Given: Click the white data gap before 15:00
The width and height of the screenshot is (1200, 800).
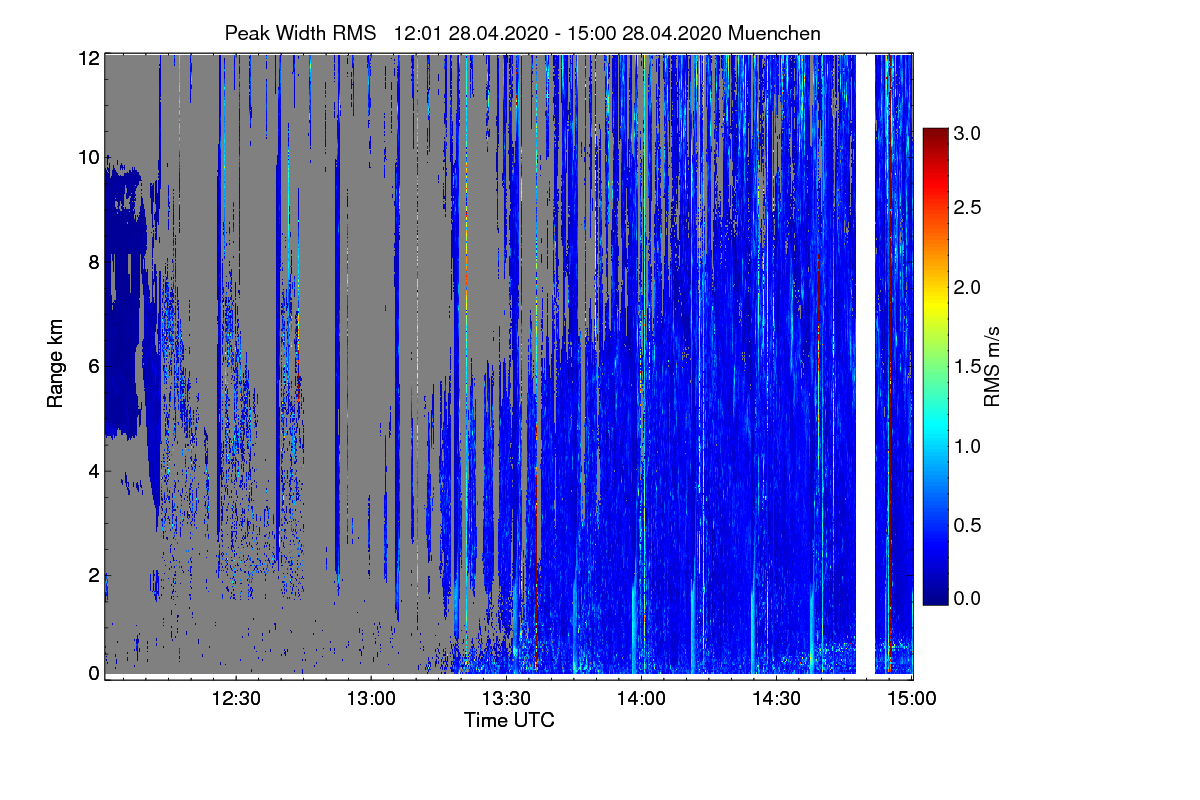Looking at the screenshot, I should [865, 363].
